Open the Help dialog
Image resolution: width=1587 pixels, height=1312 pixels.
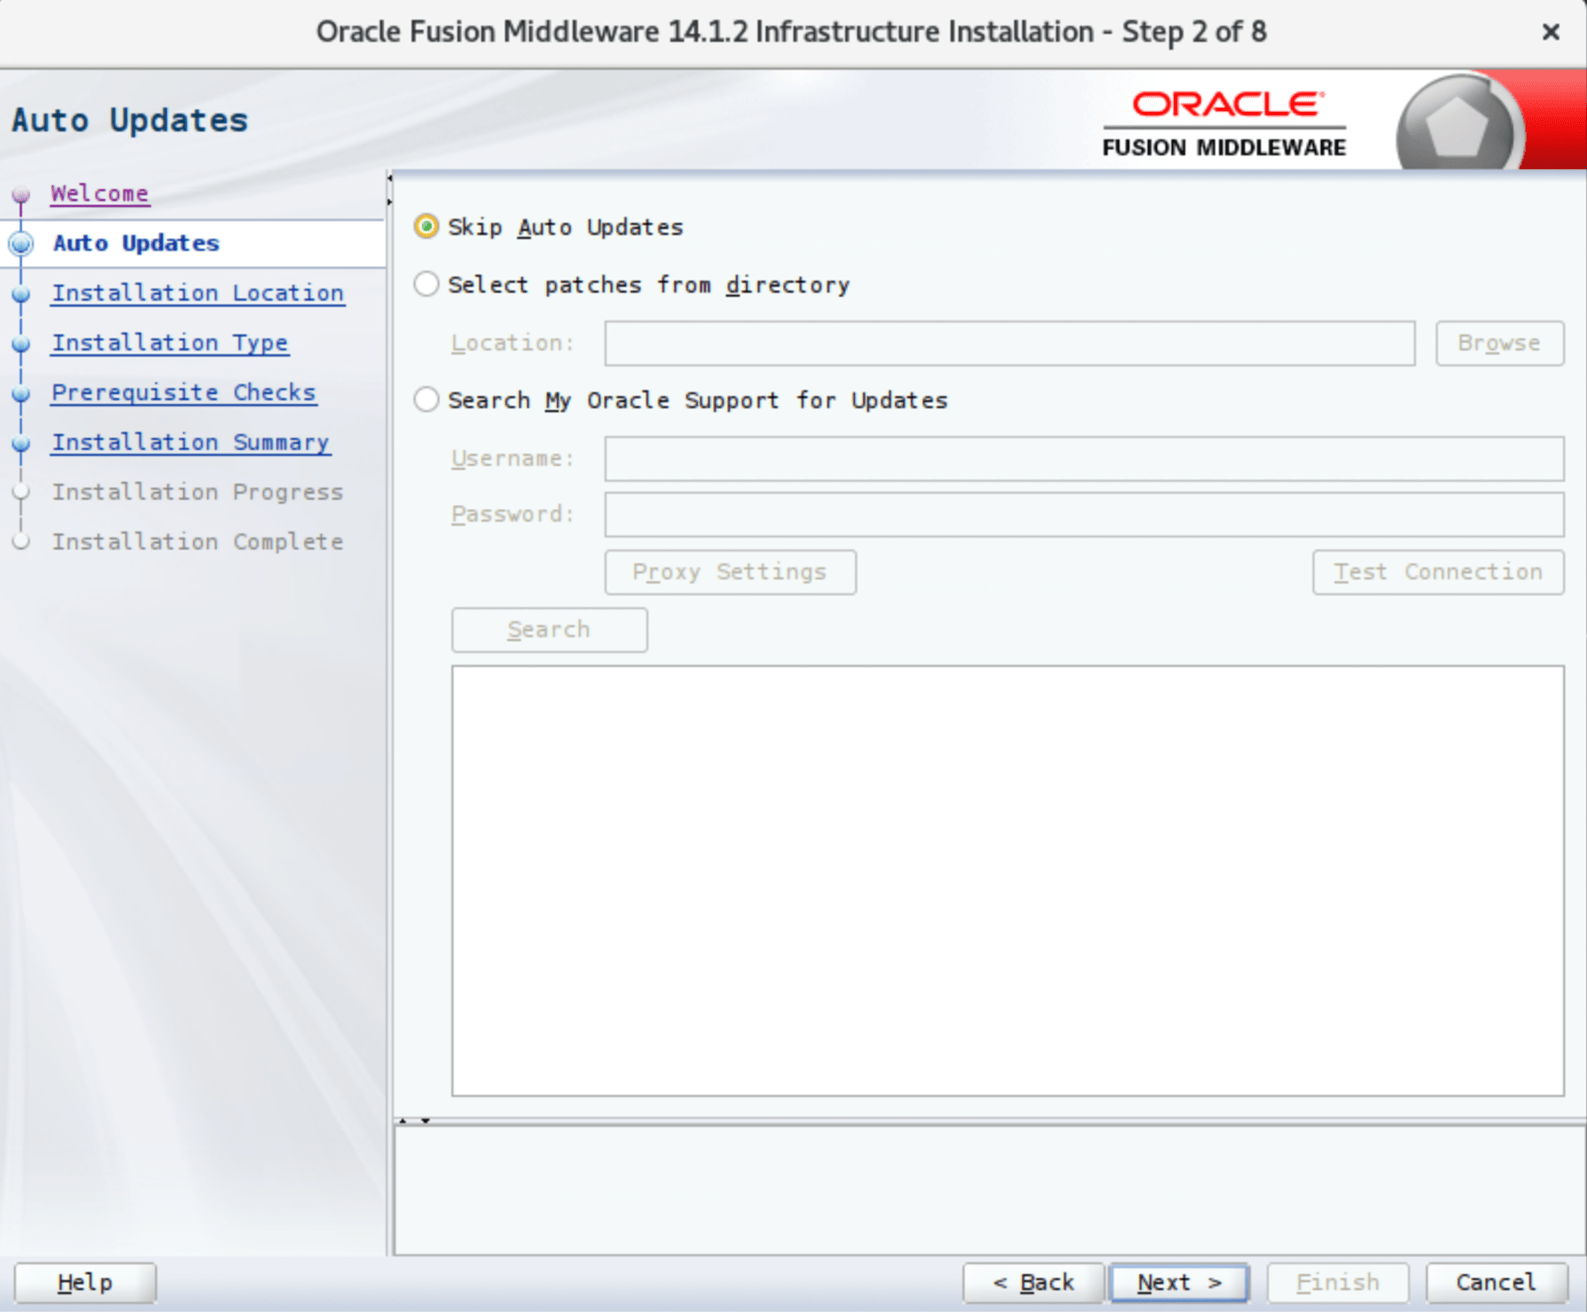coord(85,1282)
